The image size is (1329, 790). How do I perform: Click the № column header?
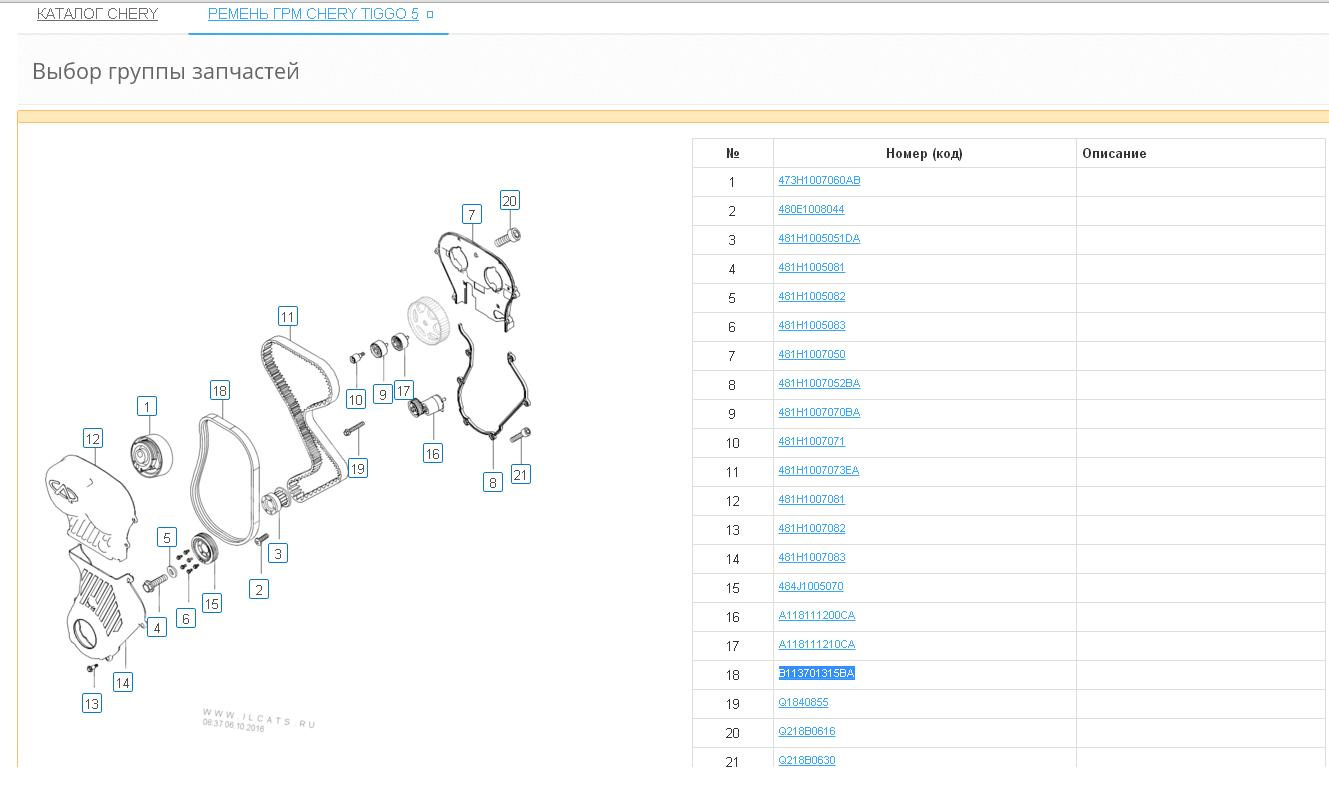(x=733, y=153)
